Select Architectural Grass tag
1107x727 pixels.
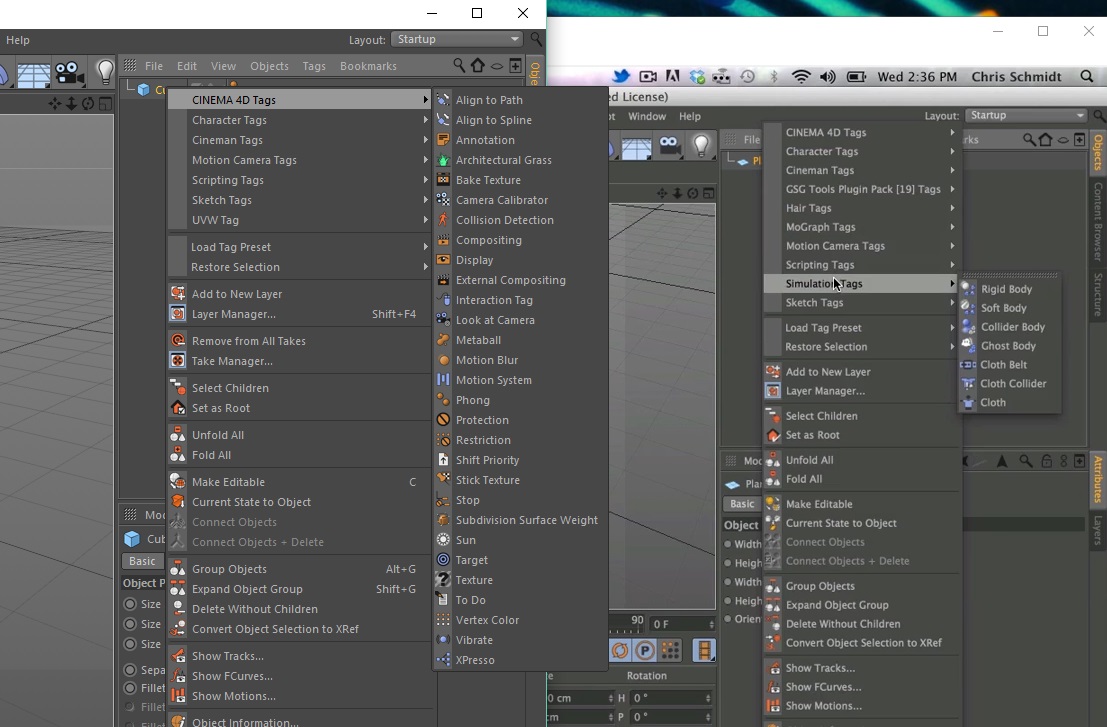coord(520,160)
